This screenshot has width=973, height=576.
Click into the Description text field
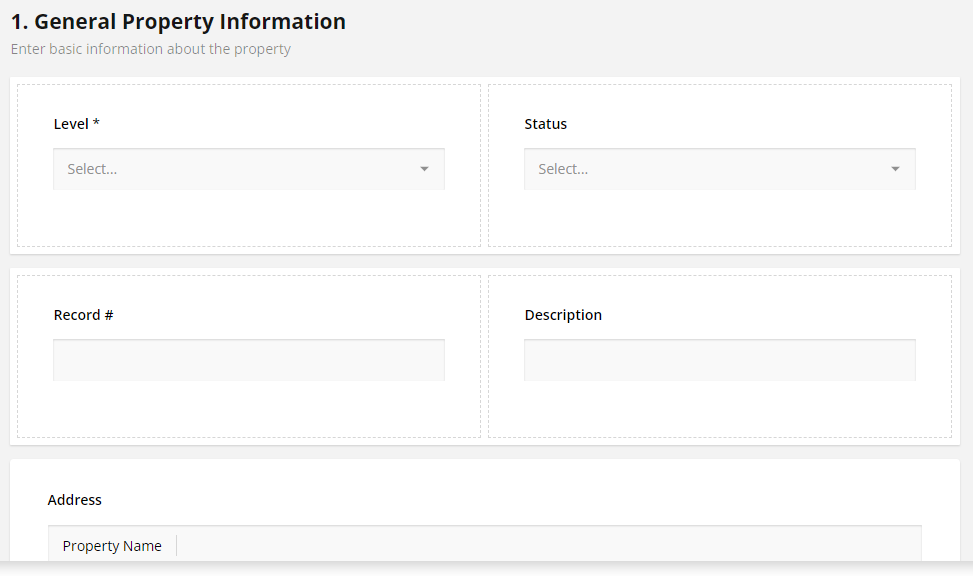pyautogui.click(x=719, y=360)
